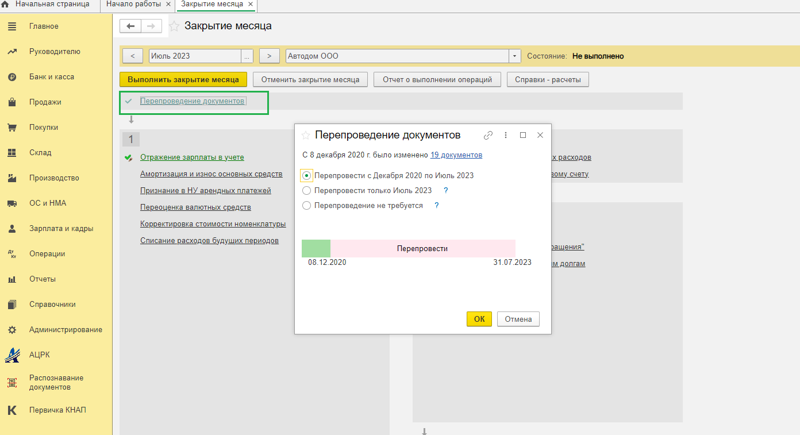Click the Администрирование gear icon

coord(12,330)
